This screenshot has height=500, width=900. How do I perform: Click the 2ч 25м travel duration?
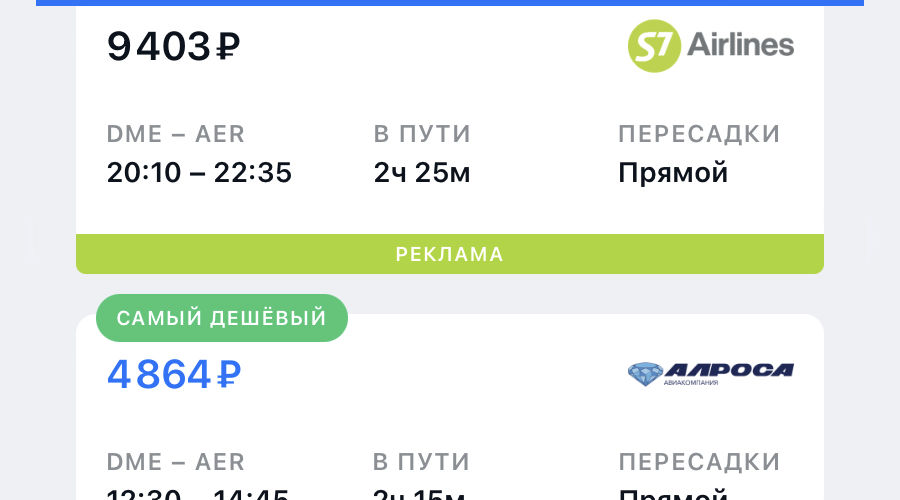[422, 173]
